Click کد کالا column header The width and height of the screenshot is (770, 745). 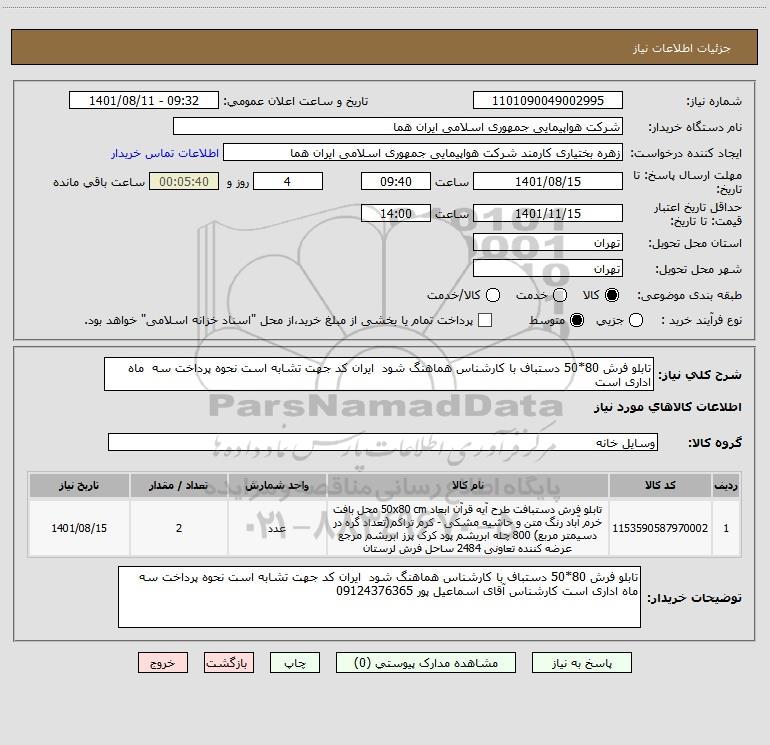(x=660, y=485)
